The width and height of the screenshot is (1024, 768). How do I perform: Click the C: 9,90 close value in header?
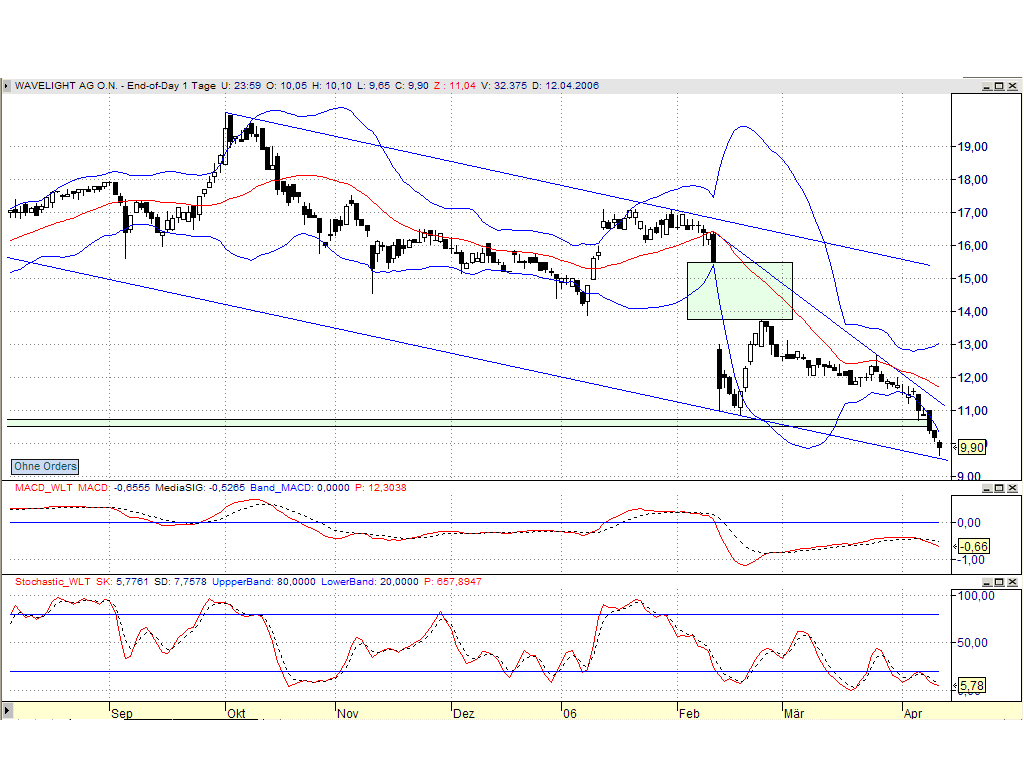coord(411,86)
